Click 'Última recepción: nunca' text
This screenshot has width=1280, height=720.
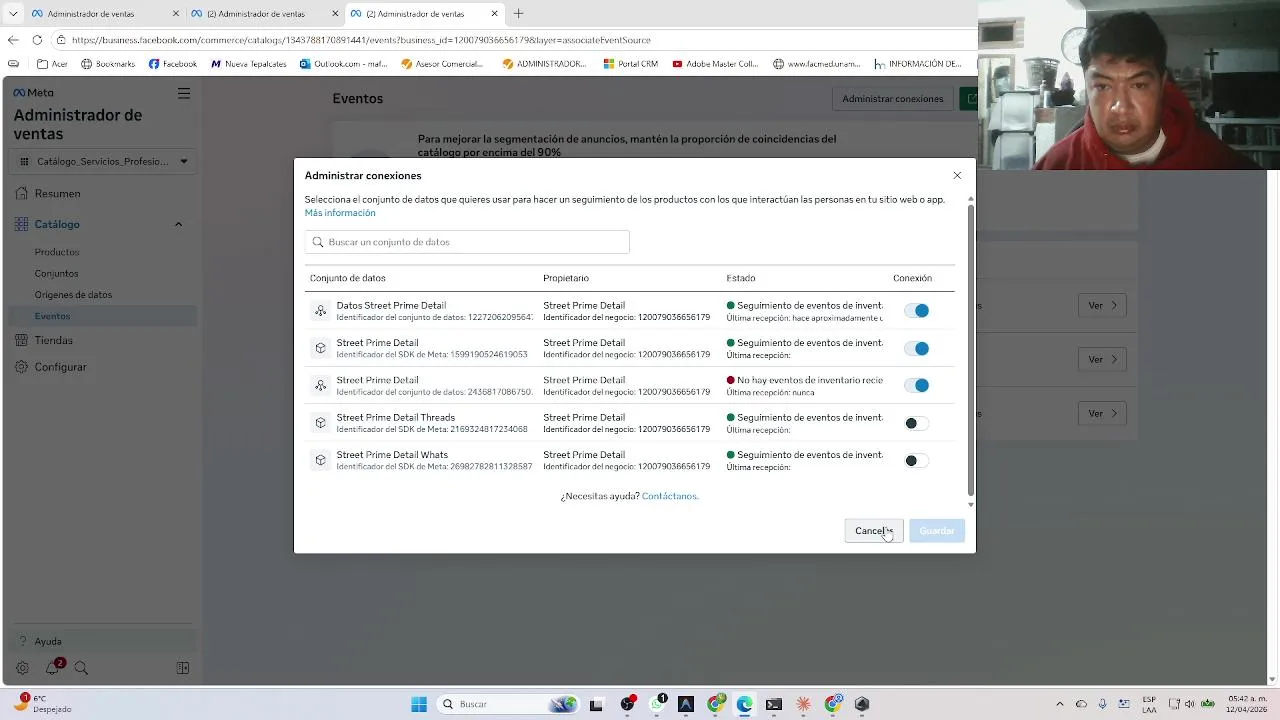tap(770, 392)
